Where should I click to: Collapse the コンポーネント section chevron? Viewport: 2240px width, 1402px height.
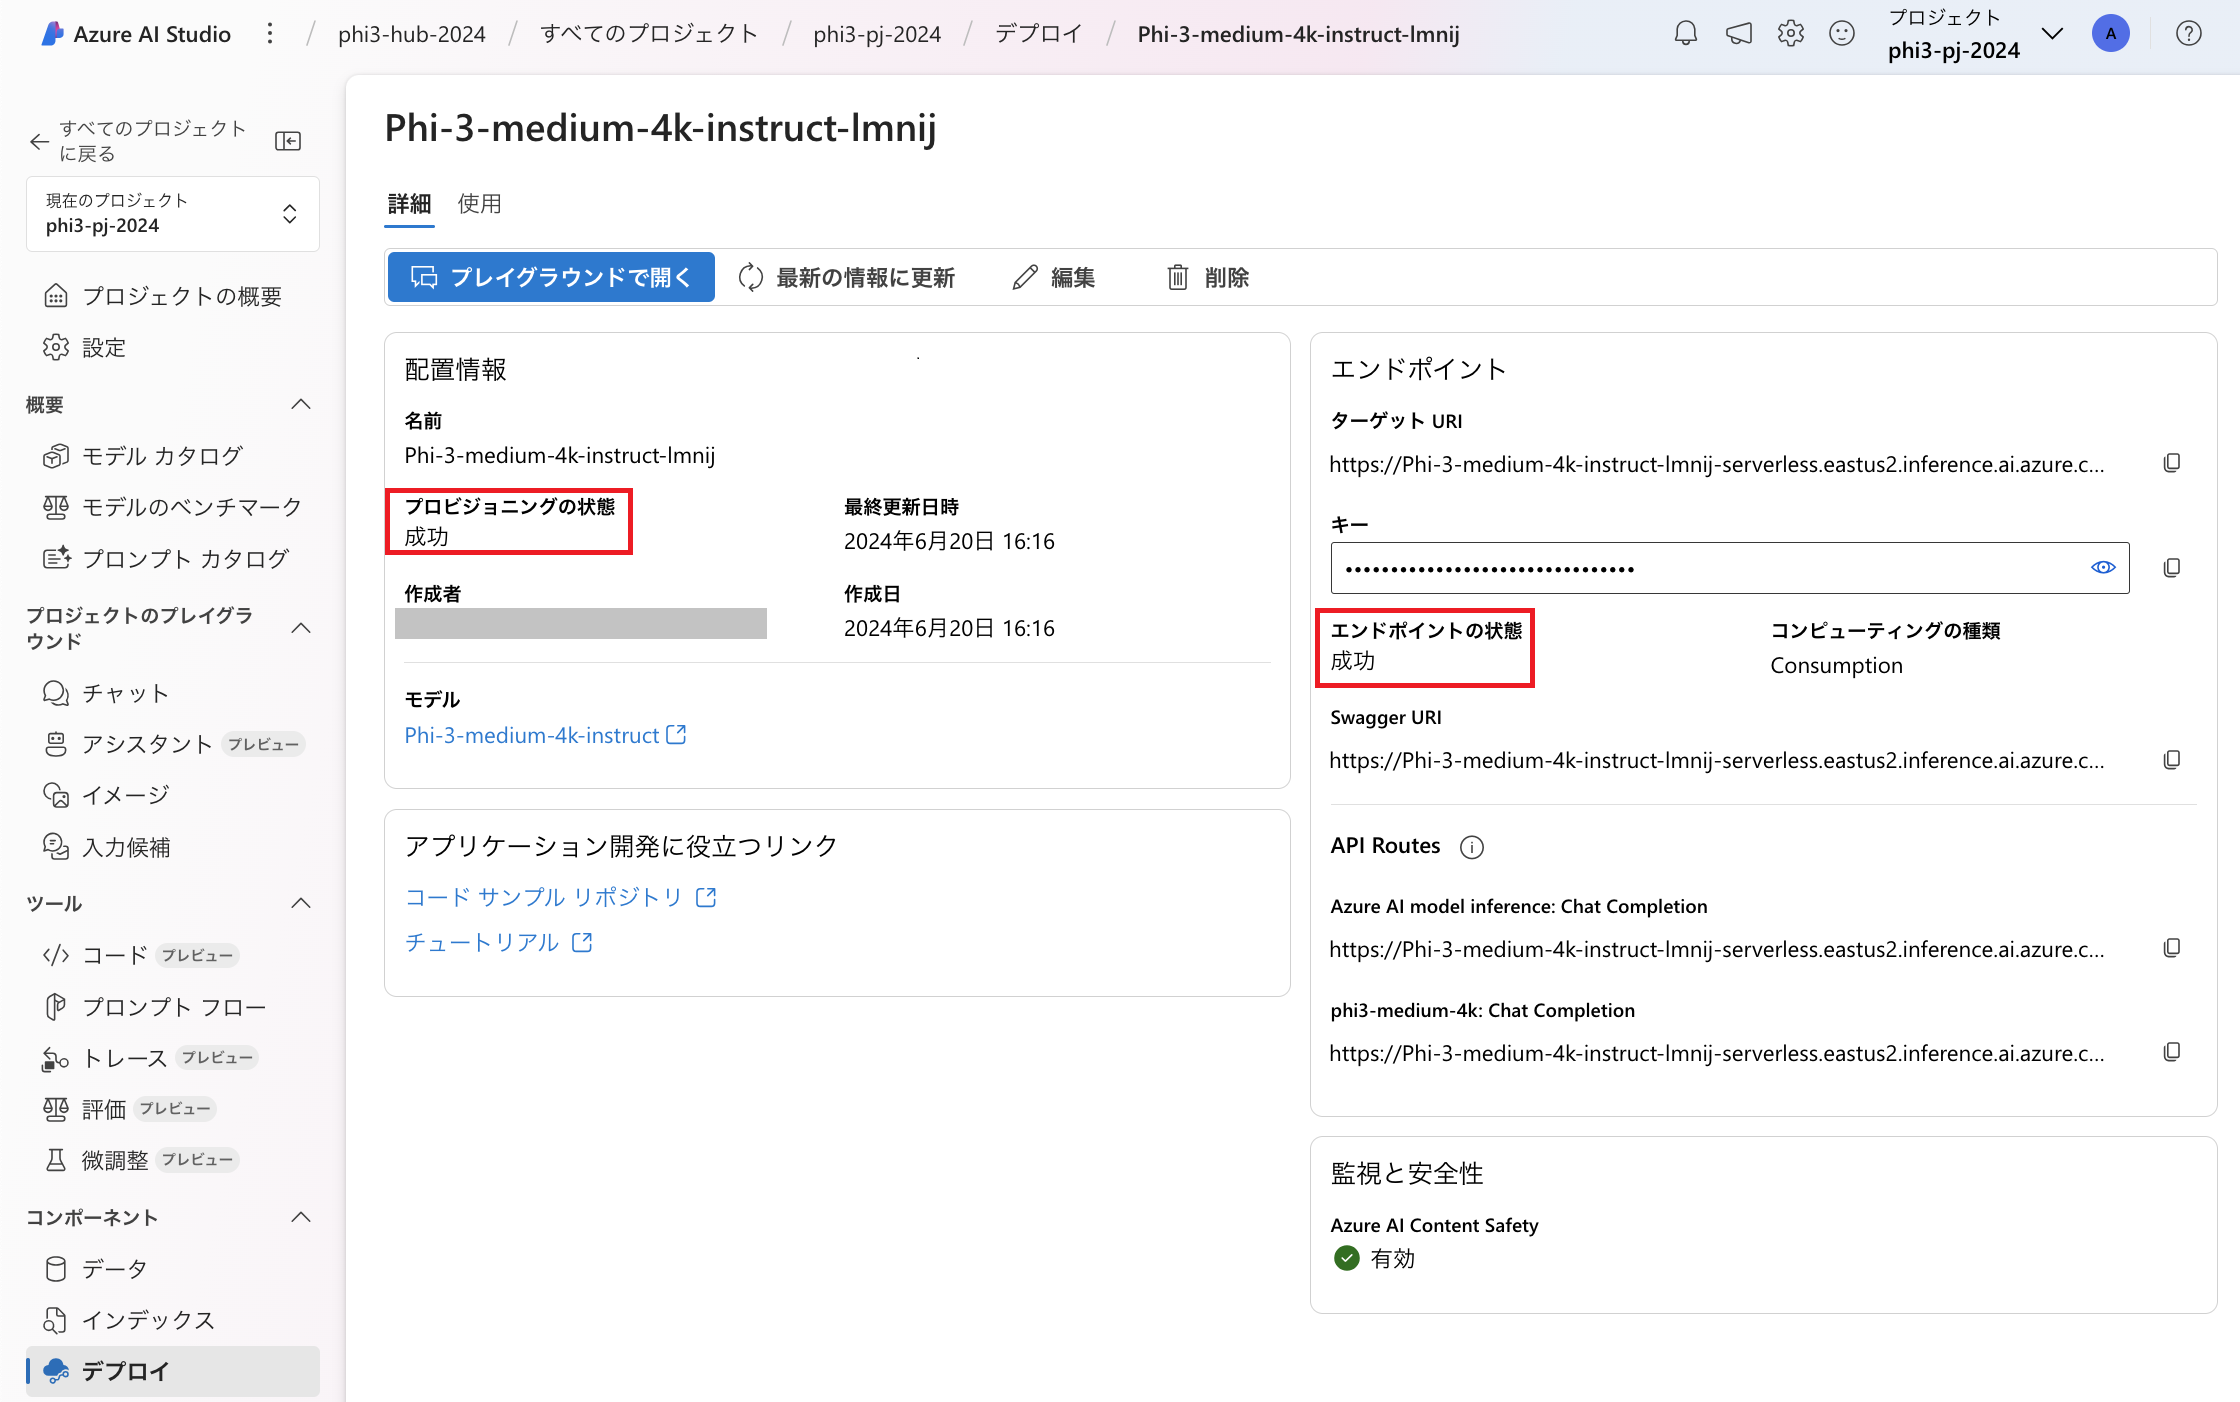click(x=300, y=1217)
